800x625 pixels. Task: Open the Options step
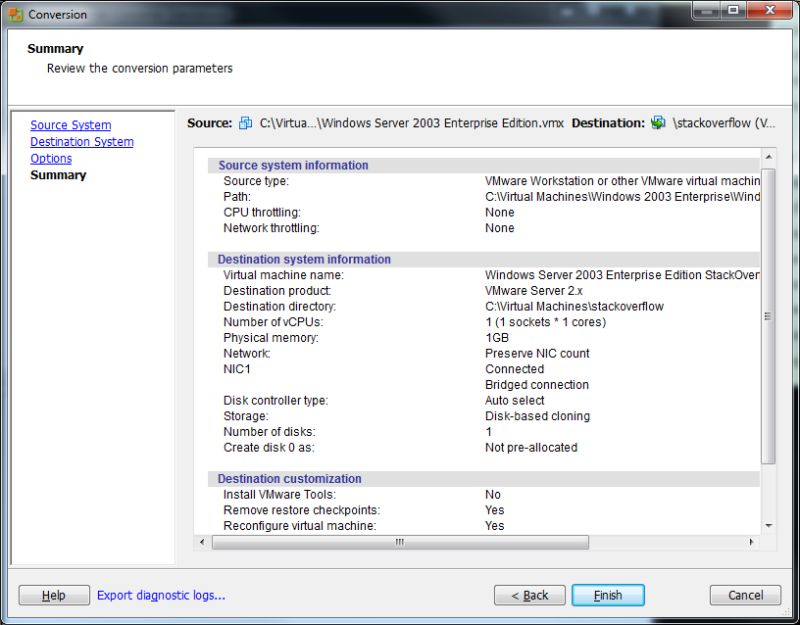[x=51, y=158]
